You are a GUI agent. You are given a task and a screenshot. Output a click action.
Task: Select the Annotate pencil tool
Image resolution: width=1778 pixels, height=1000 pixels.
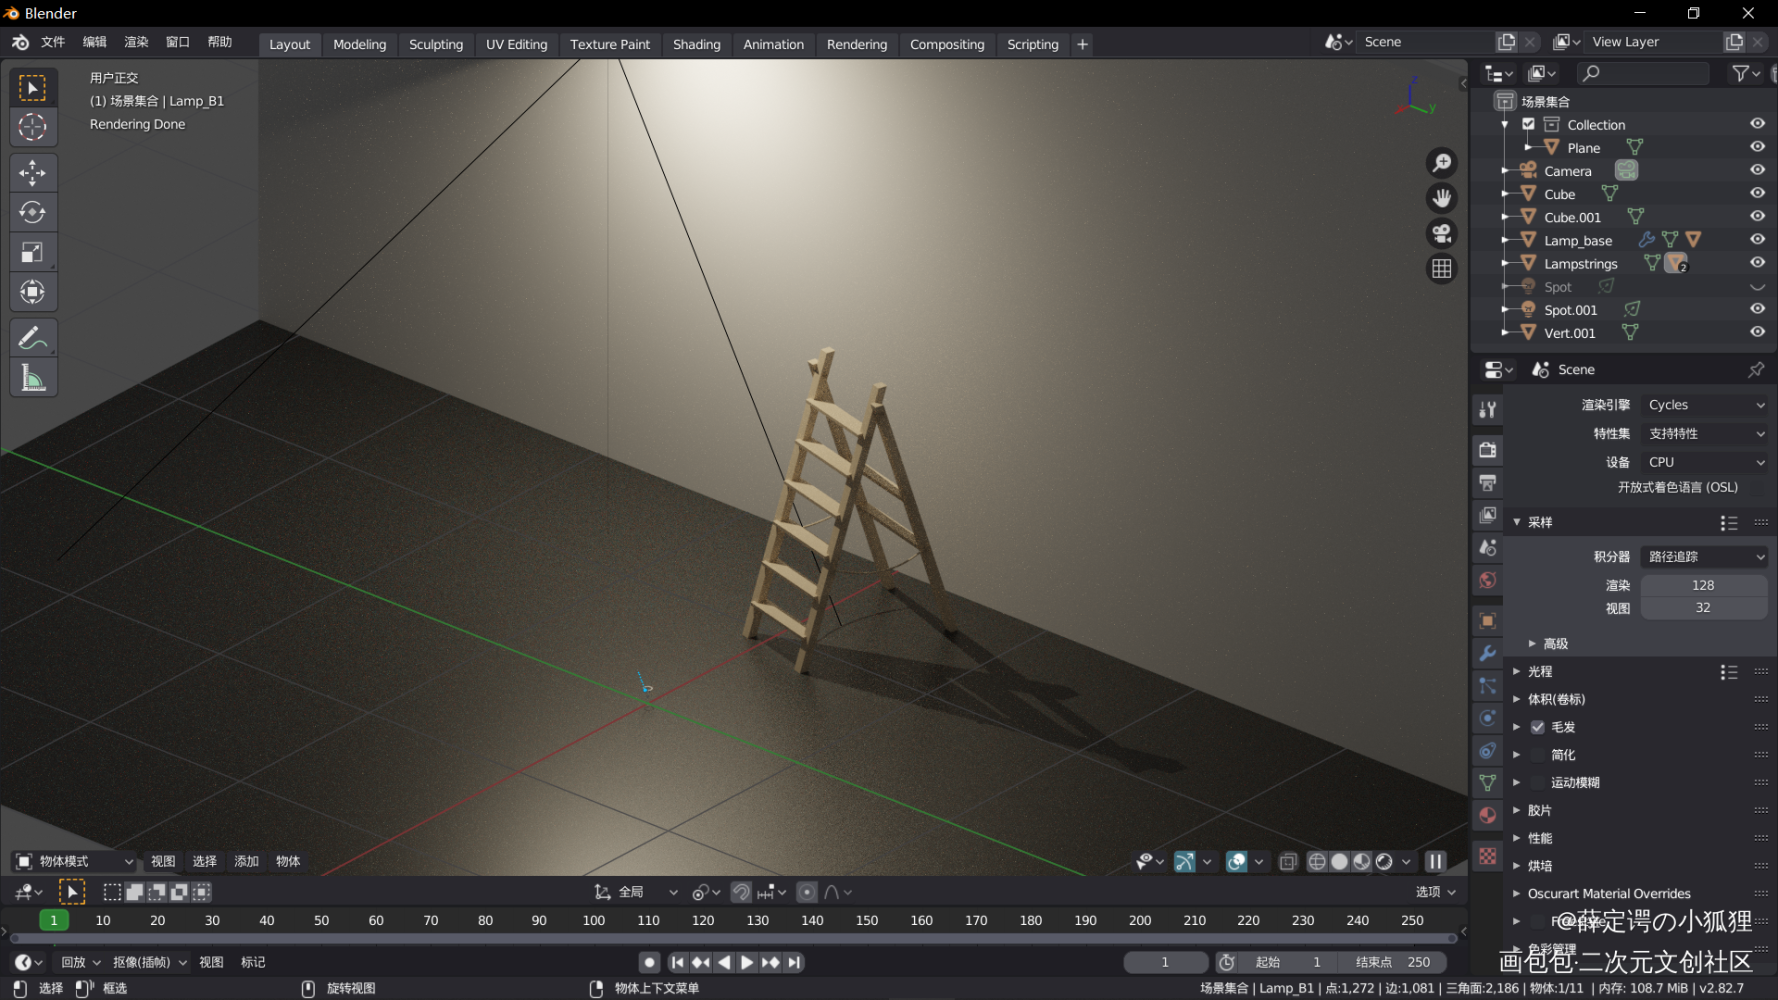tap(32, 338)
